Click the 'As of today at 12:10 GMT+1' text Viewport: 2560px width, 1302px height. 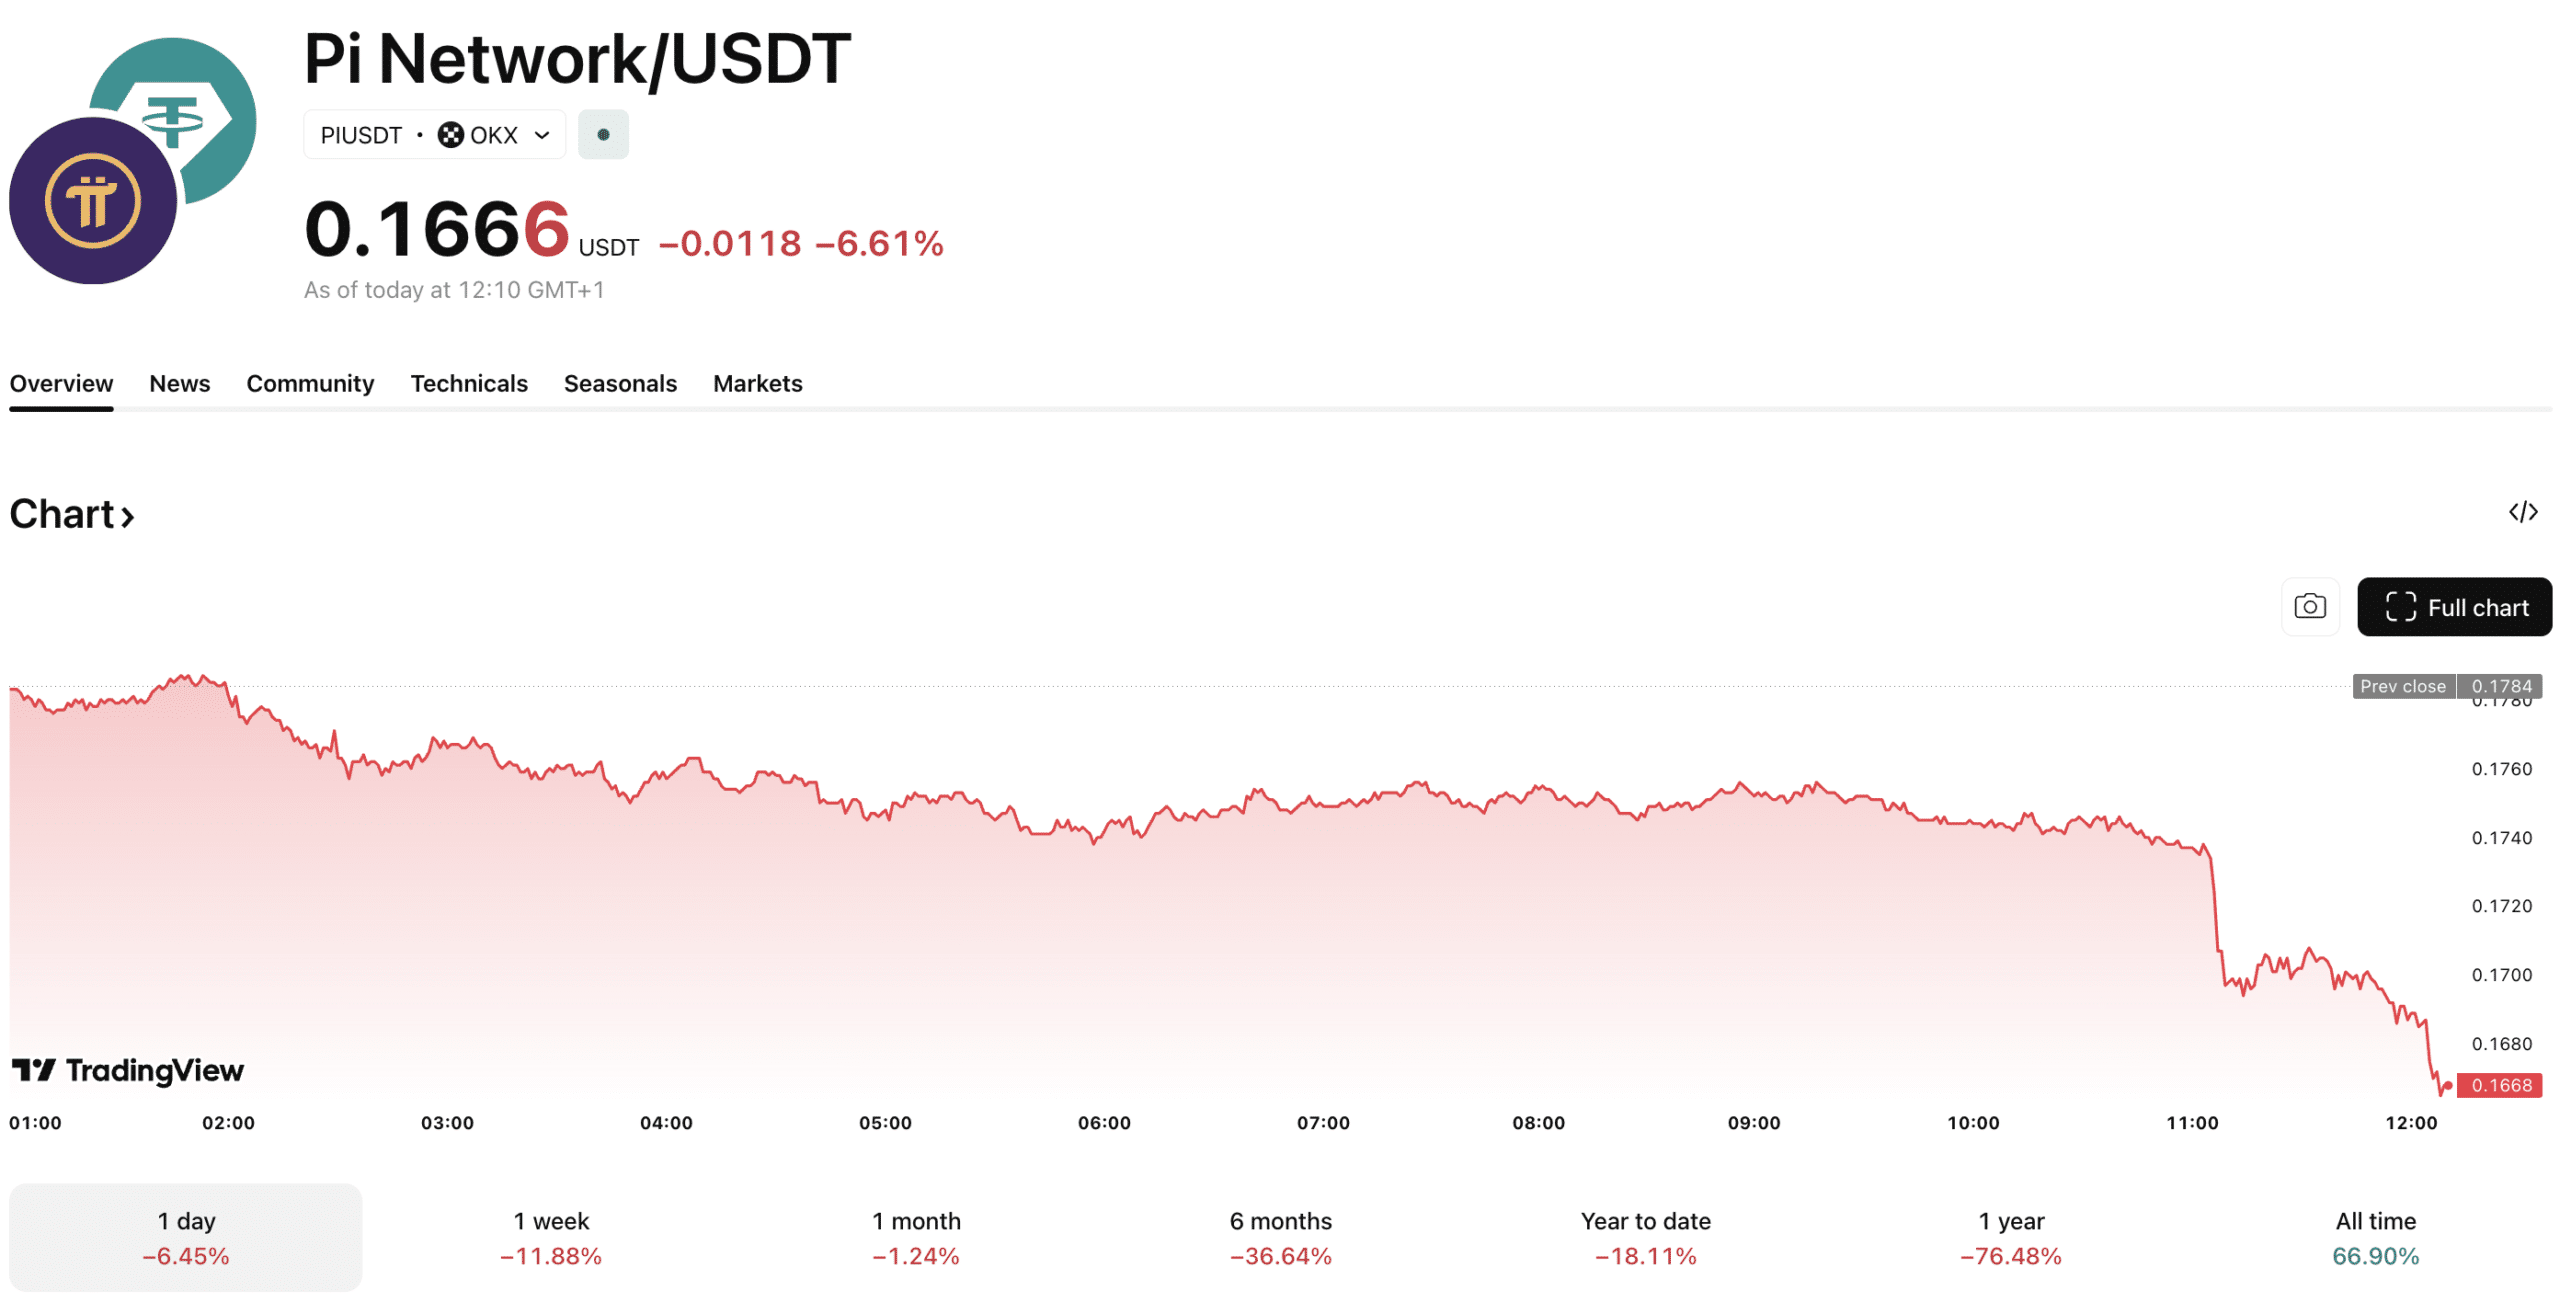tap(454, 290)
